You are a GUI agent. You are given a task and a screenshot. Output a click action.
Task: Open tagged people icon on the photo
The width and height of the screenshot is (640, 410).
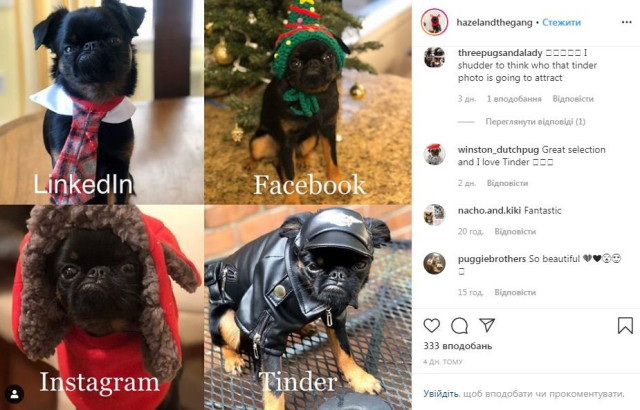click(x=14, y=394)
